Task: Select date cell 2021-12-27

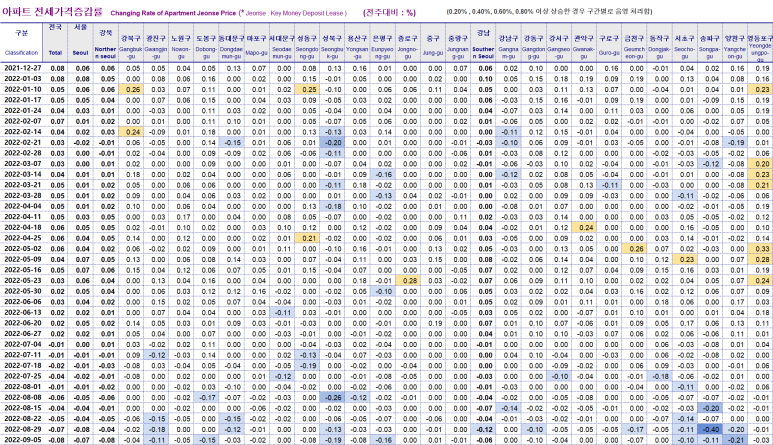Action: 22,68
